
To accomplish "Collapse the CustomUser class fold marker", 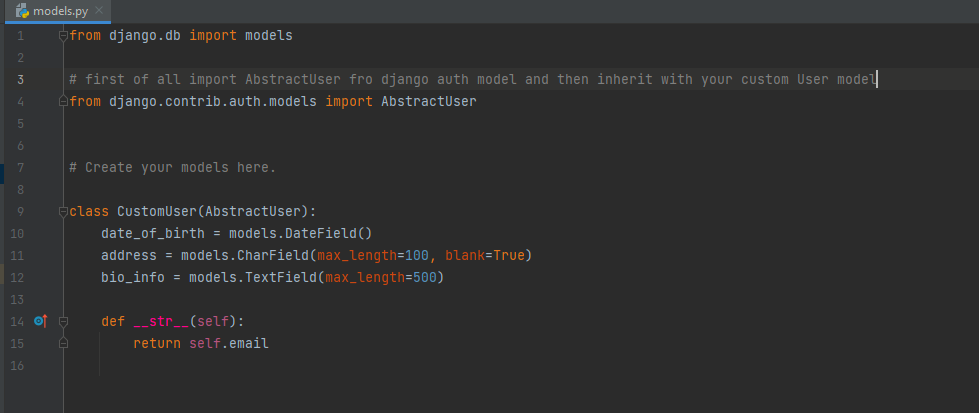I will pos(63,212).
